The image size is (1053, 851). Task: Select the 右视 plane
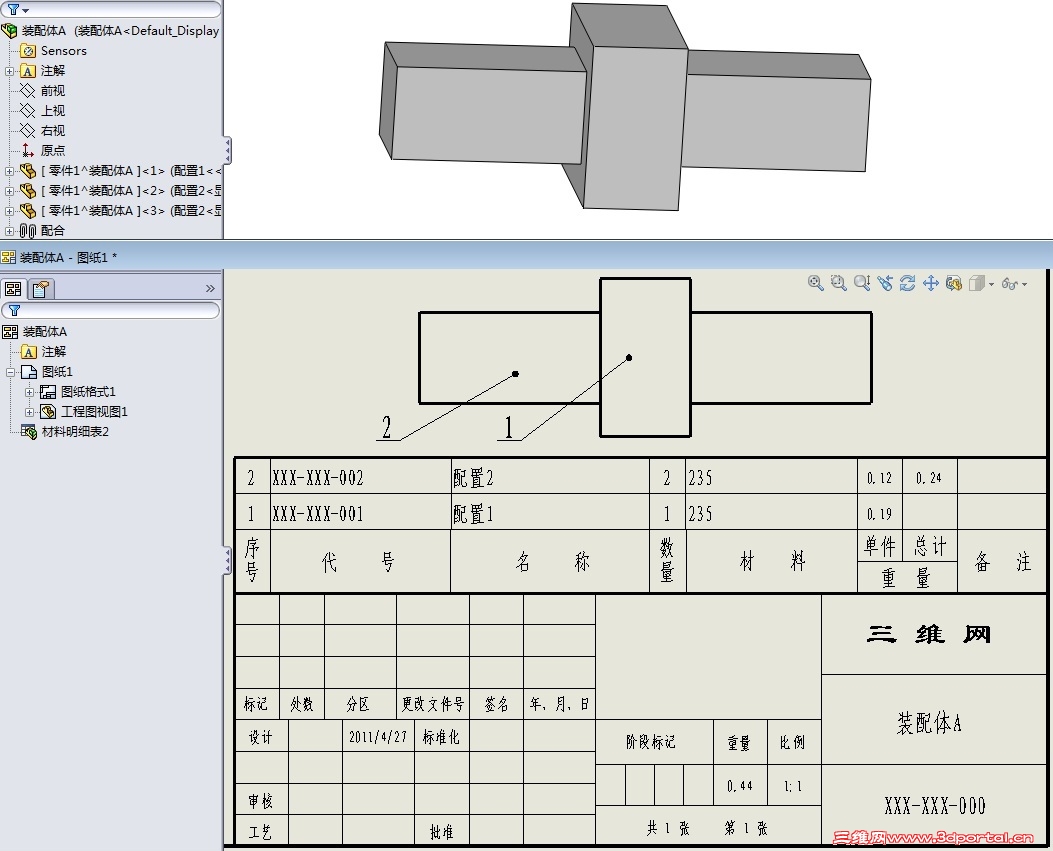(52, 130)
